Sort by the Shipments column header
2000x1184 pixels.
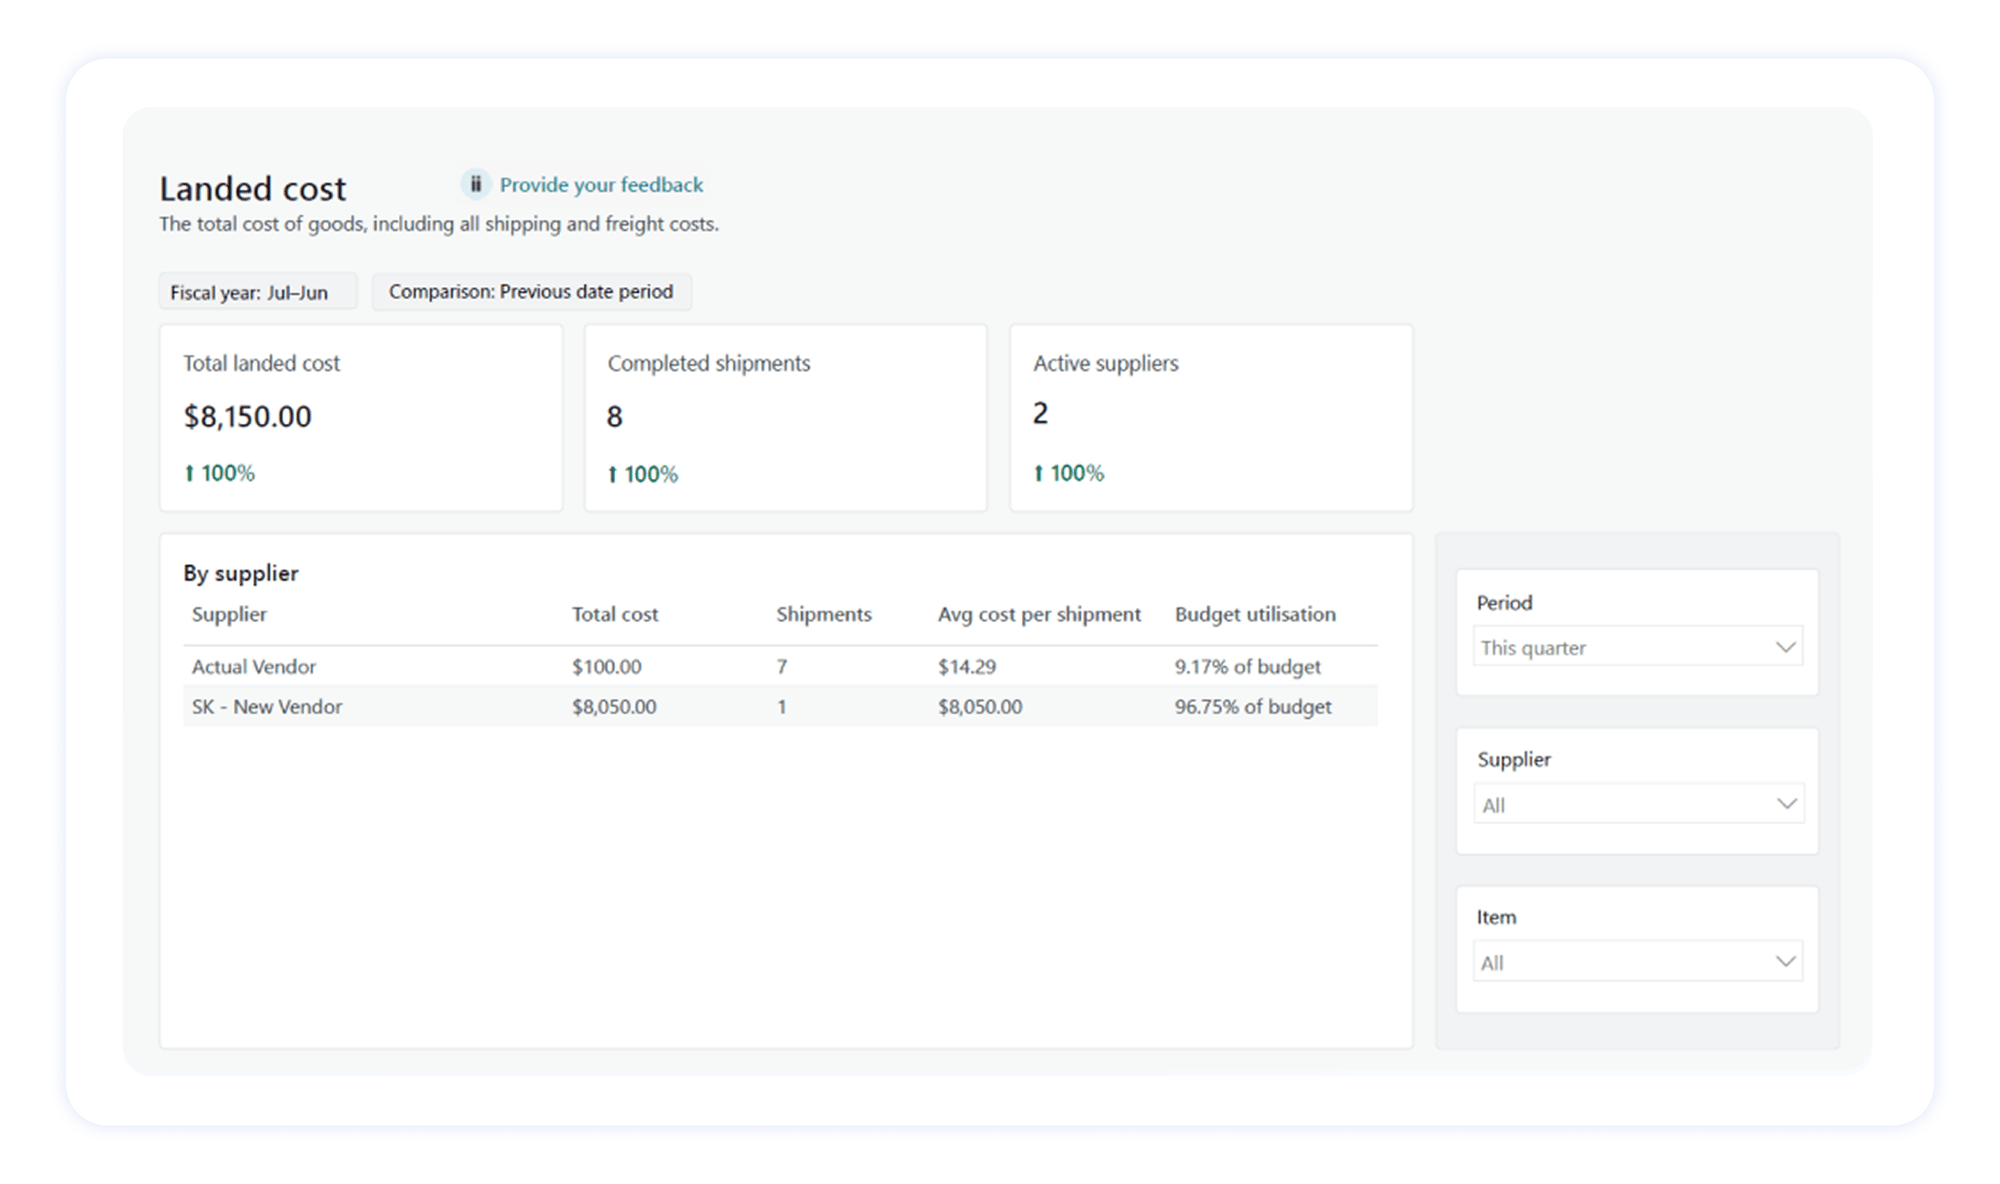pyautogui.click(x=823, y=614)
